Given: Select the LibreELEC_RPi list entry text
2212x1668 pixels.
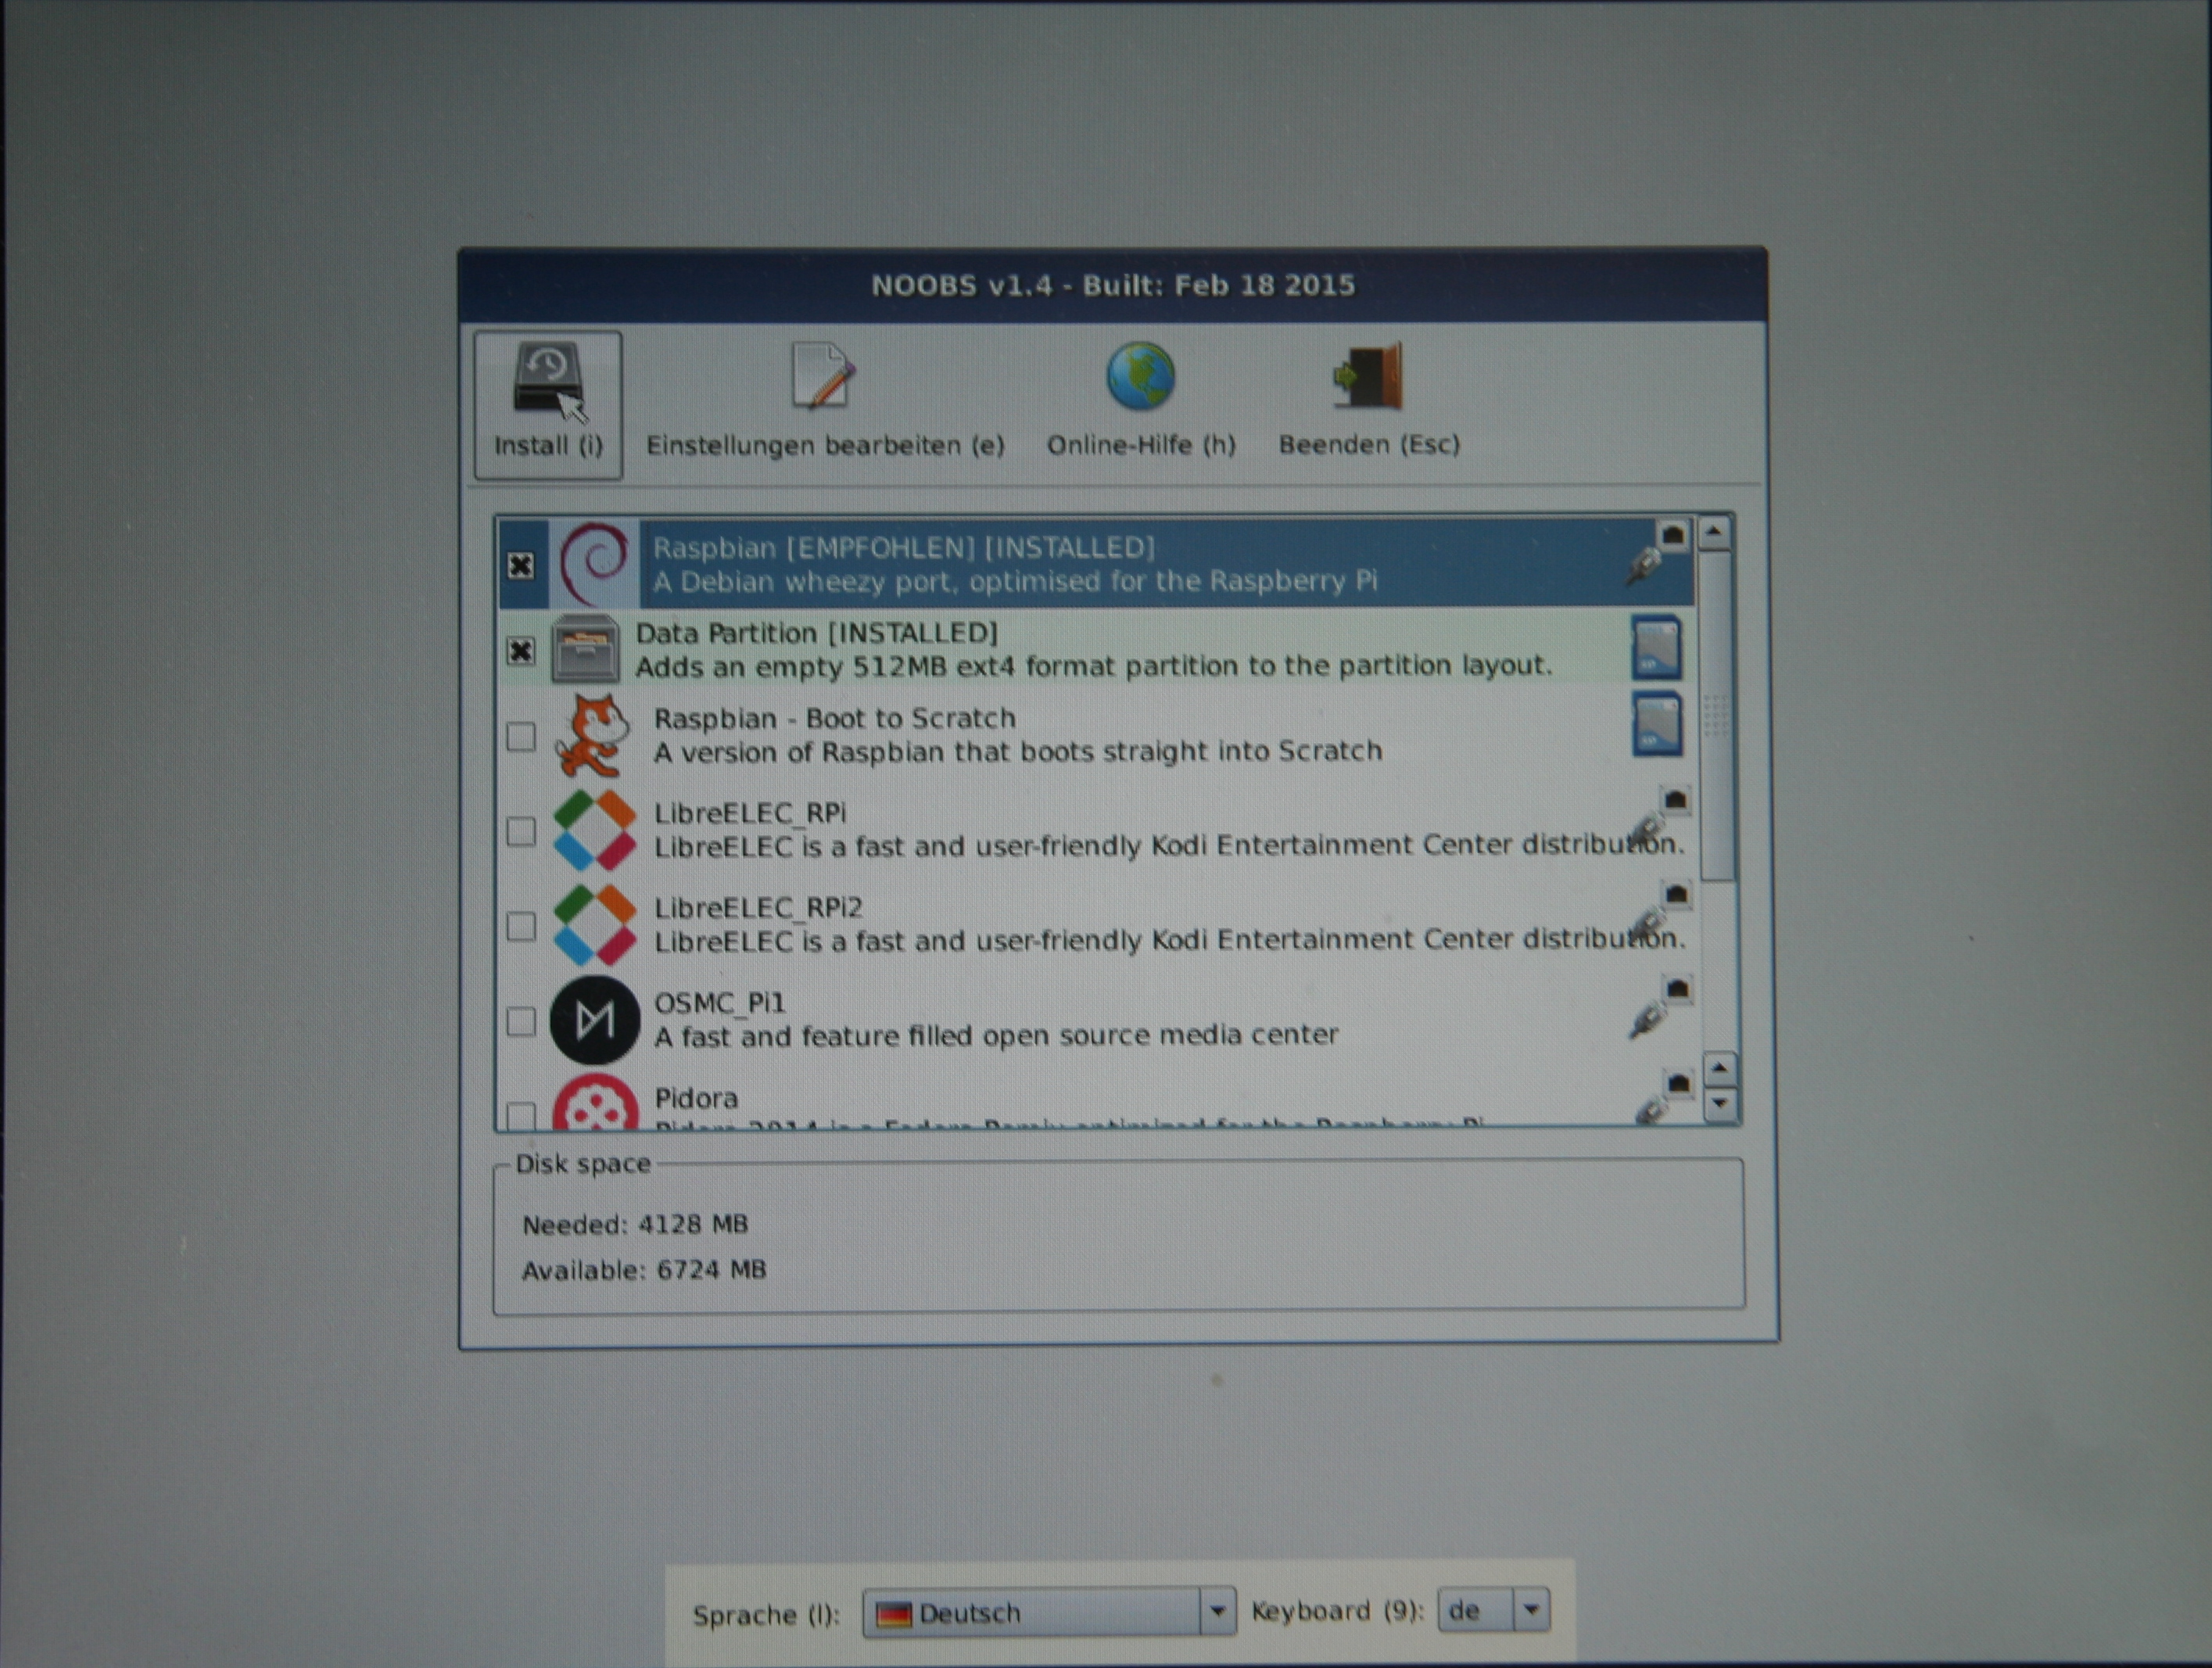Looking at the screenshot, I should pyautogui.click(x=750, y=813).
